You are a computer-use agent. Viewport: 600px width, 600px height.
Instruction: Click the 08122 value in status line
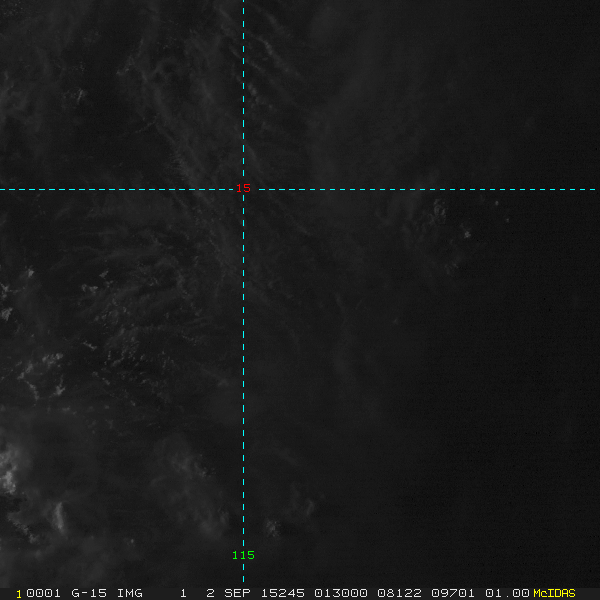tap(399, 593)
